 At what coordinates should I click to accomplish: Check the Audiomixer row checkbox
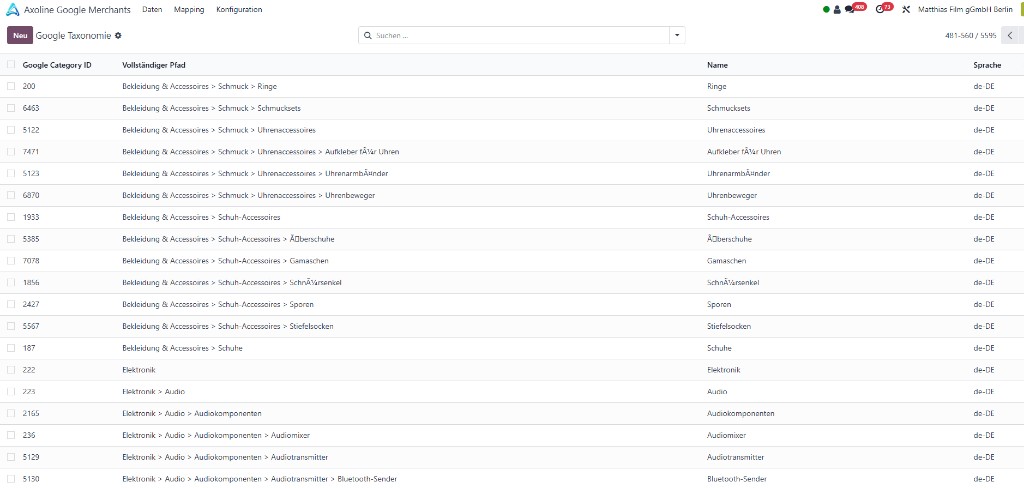[11, 435]
